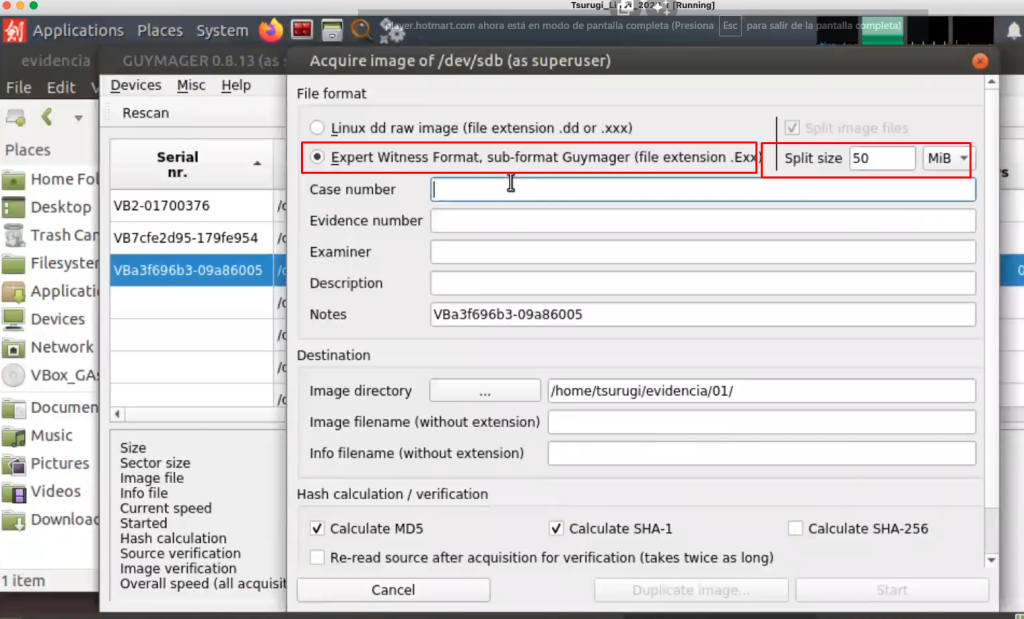This screenshot has height=619, width=1024.
Task: Click the Notes field
Action: click(x=703, y=315)
